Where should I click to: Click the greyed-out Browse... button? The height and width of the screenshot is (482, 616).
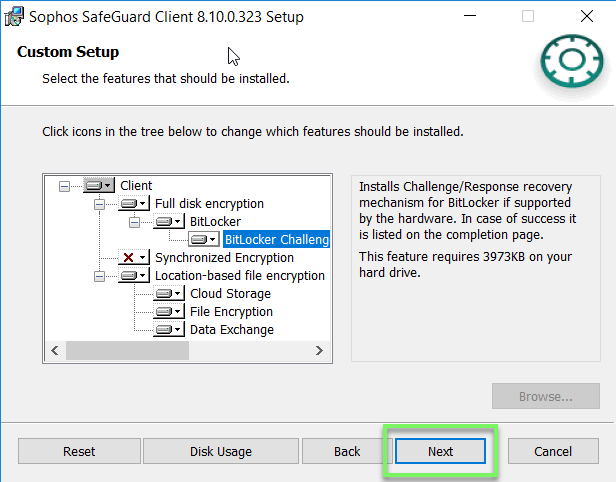pos(546,396)
